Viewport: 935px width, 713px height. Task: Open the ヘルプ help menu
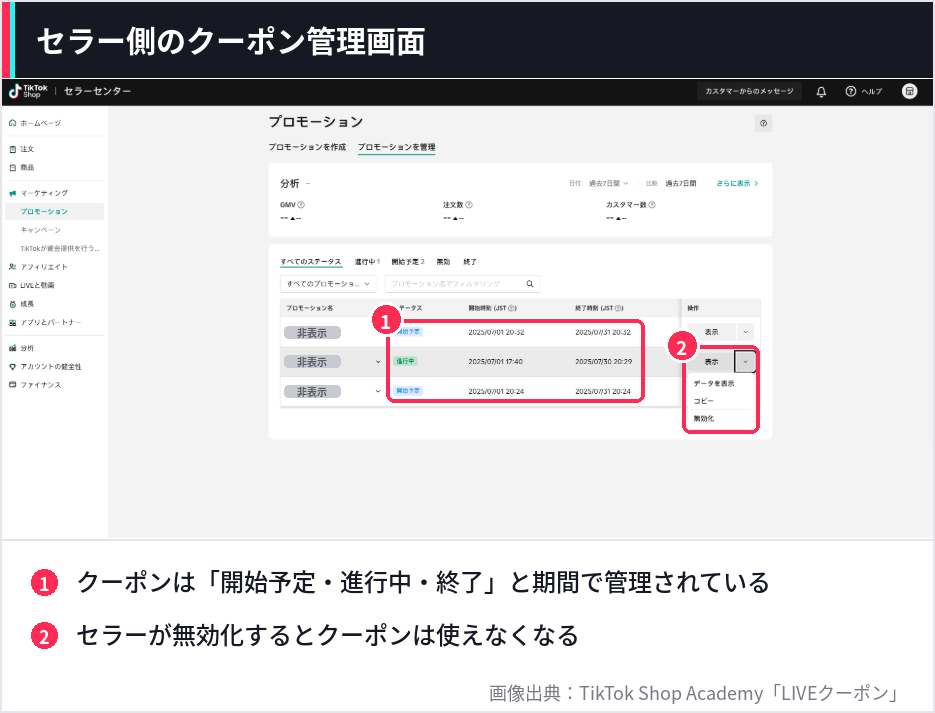coord(863,91)
